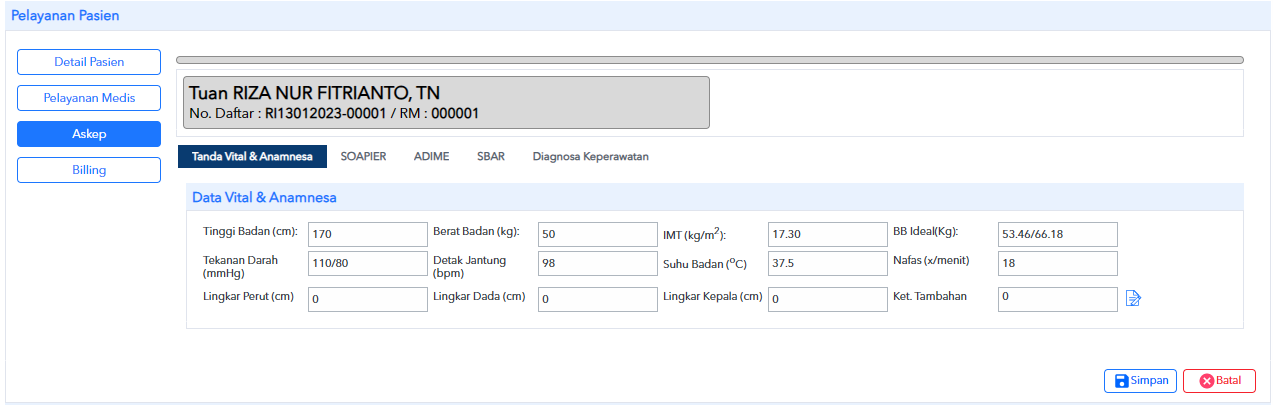
Task: Click the Lingkar Perut (cm) label
Action: pyautogui.click(x=248, y=296)
